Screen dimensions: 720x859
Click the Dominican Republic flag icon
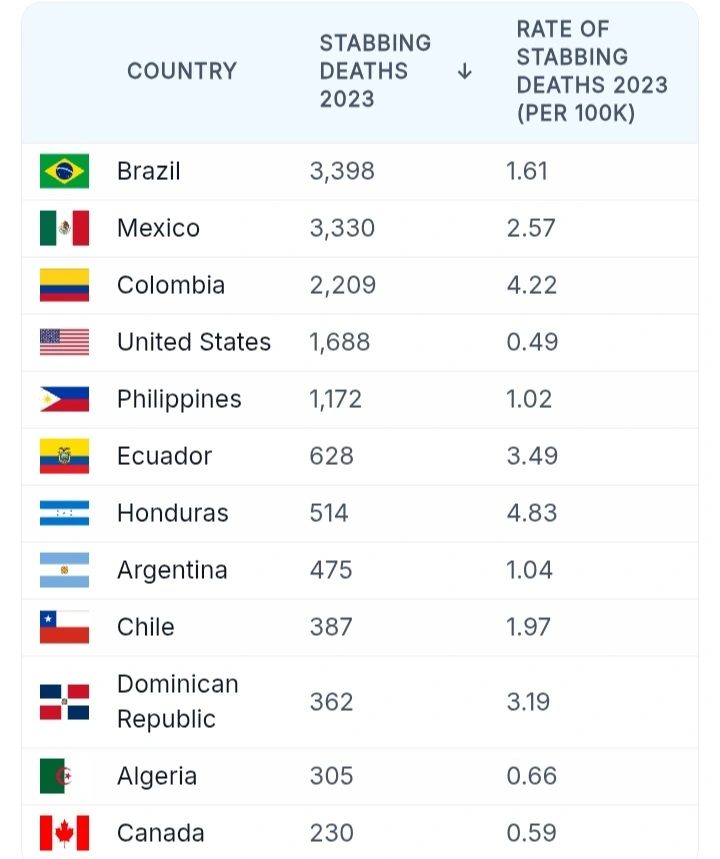(x=64, y=701)
